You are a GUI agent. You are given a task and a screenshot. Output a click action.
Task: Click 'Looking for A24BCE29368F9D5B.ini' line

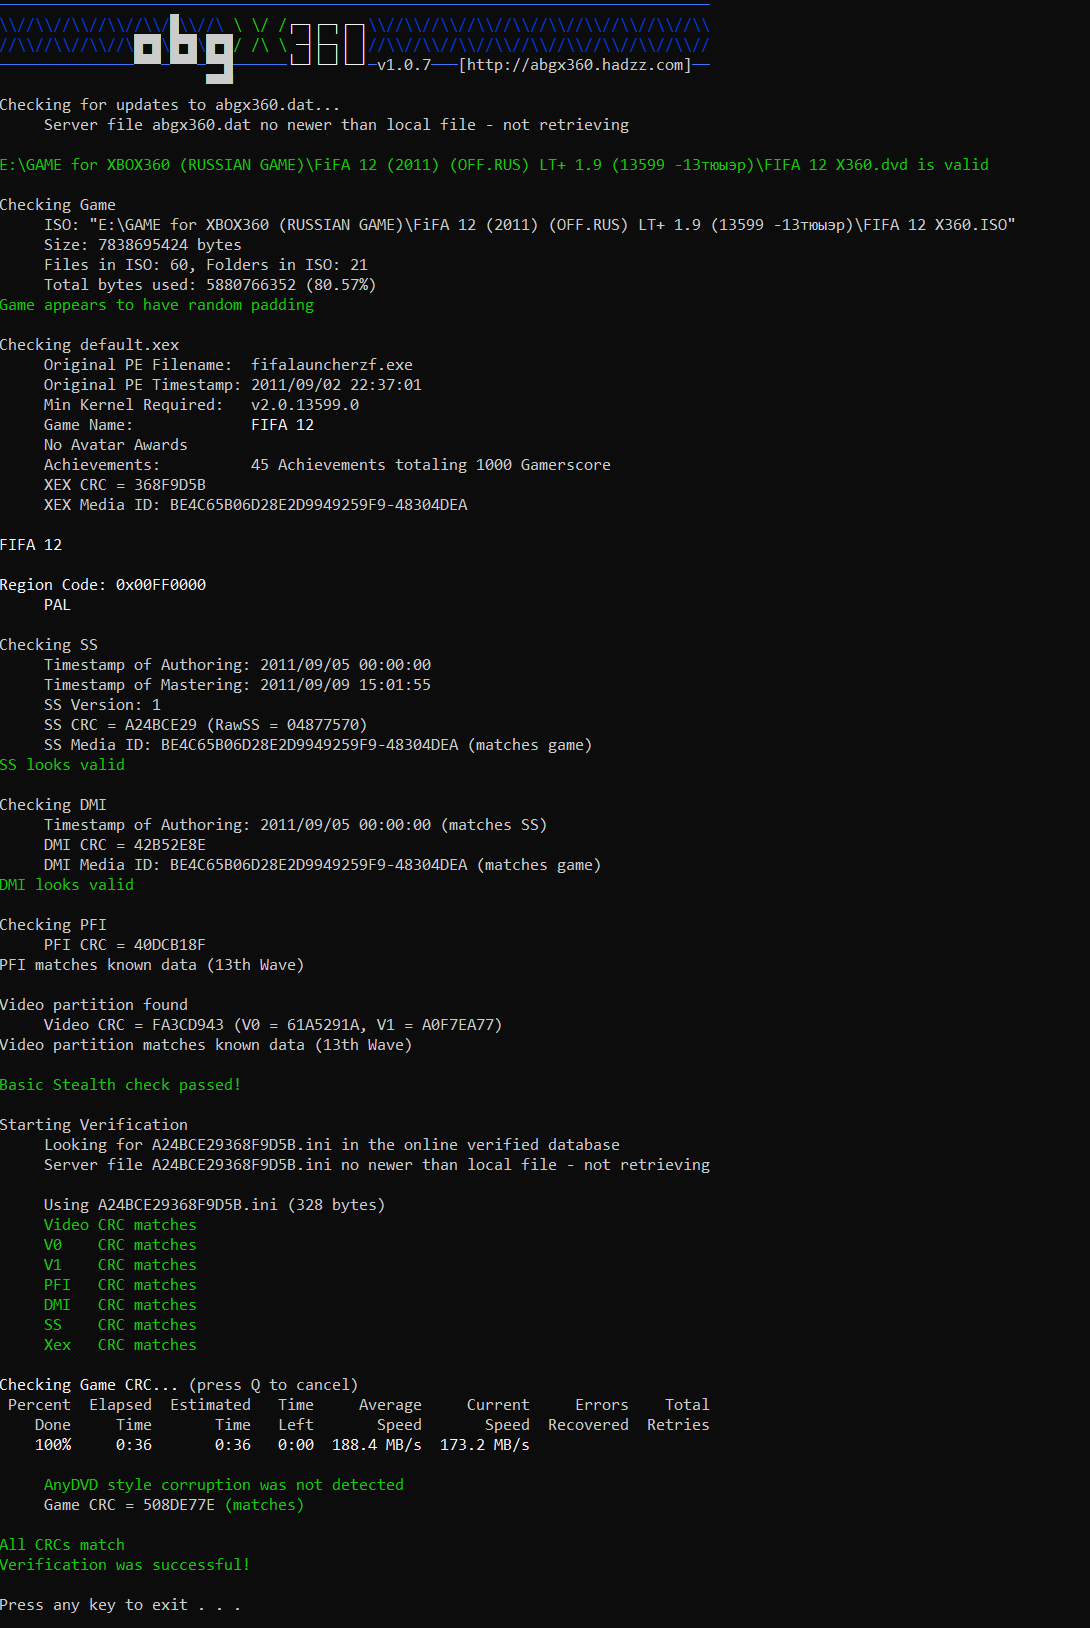(x=332, y=1145)
